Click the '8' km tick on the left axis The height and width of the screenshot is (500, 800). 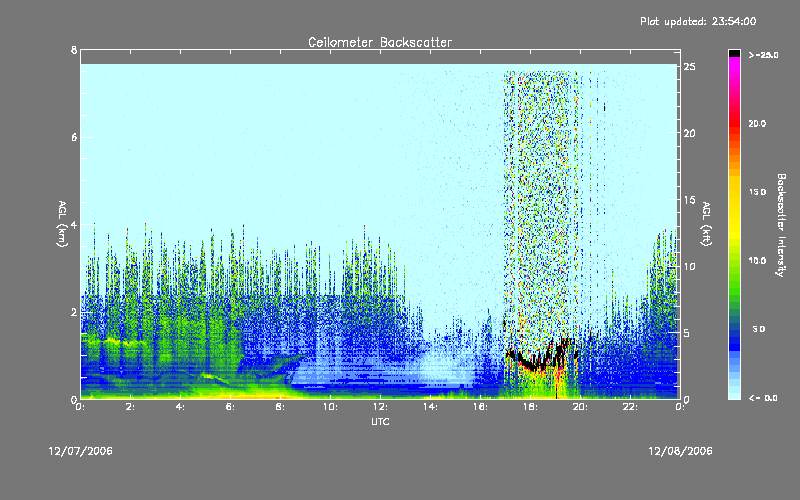tap(74, 50)
